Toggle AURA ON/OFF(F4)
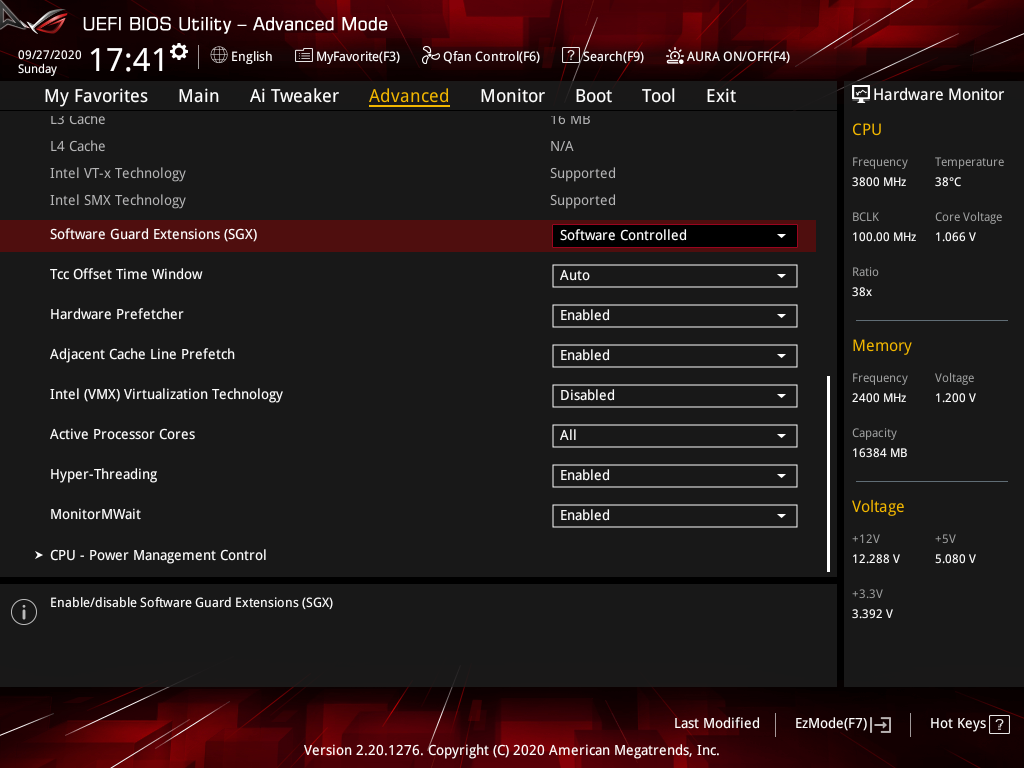The height and width of the screenshot is (768, 1024). pos(728,56)
